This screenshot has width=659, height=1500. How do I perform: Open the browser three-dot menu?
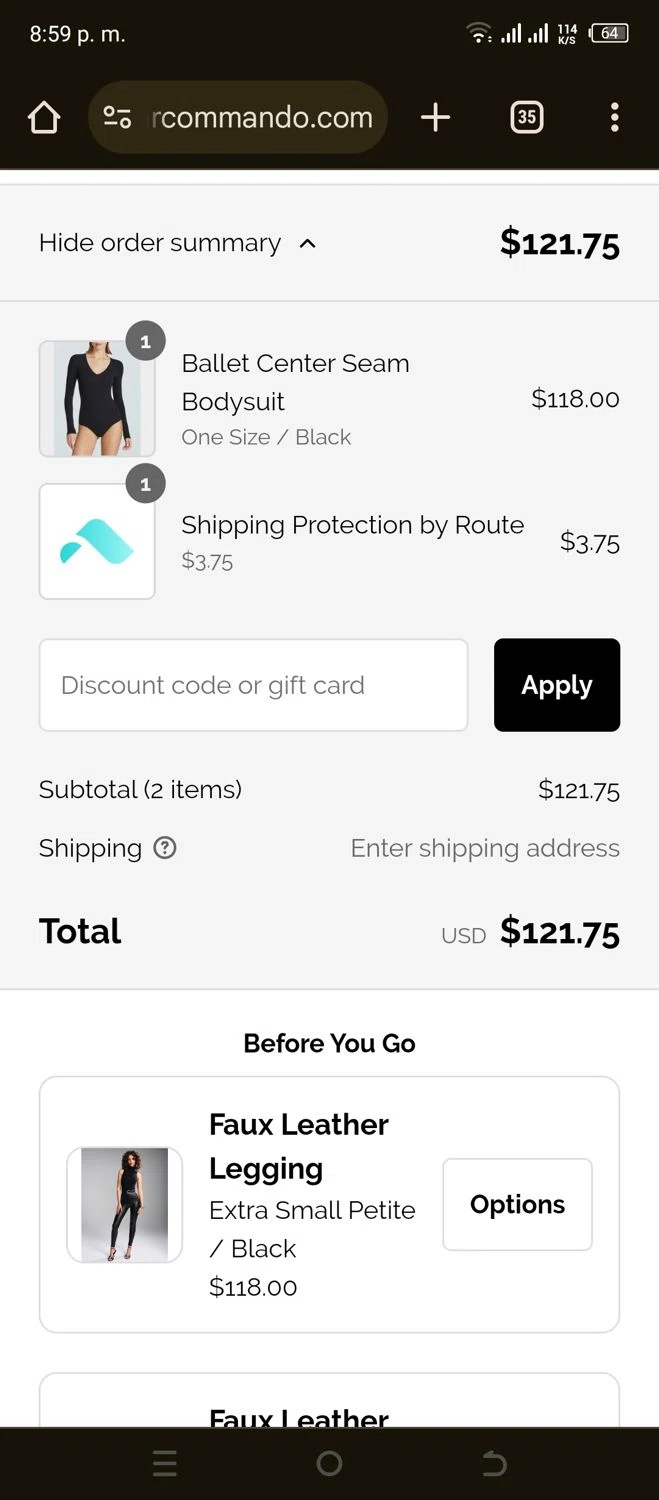(x=614, y=118)
